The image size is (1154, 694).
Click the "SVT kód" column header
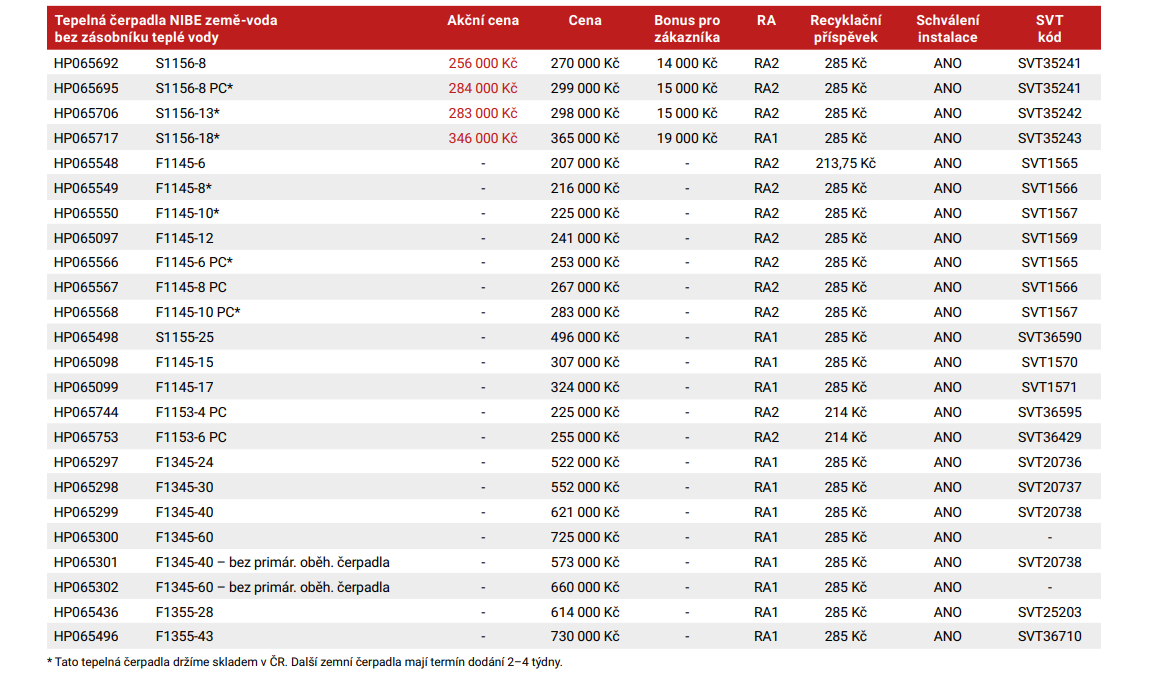pyautogui.click(x=1049, y=29)
